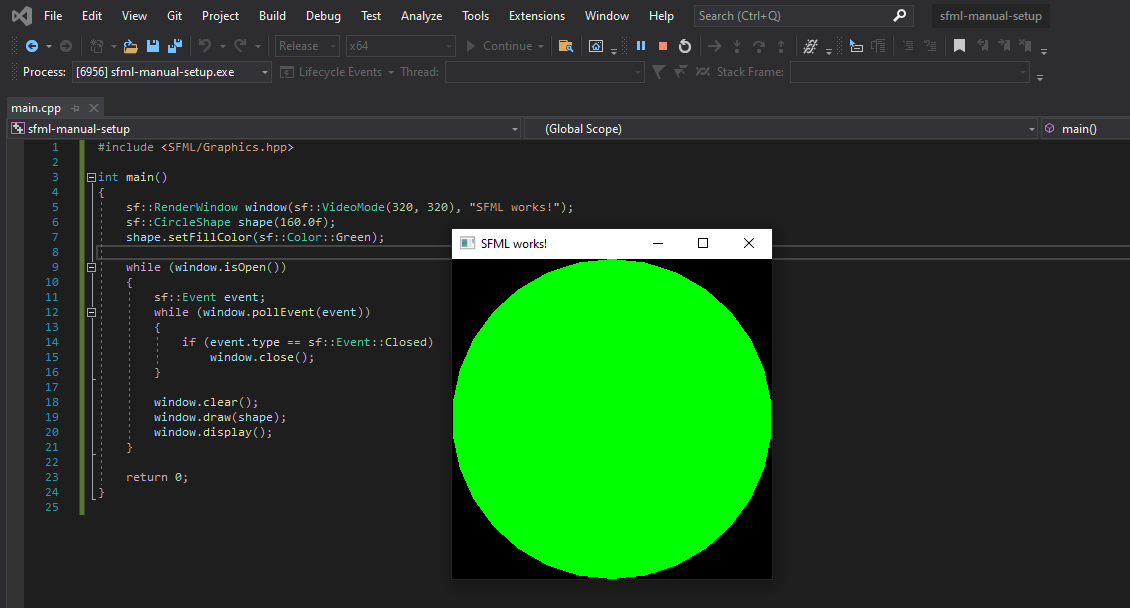Screen dimensions: 1130x608
Task: Toggle the flagged threads filter
Action: [x=657, y=72]
